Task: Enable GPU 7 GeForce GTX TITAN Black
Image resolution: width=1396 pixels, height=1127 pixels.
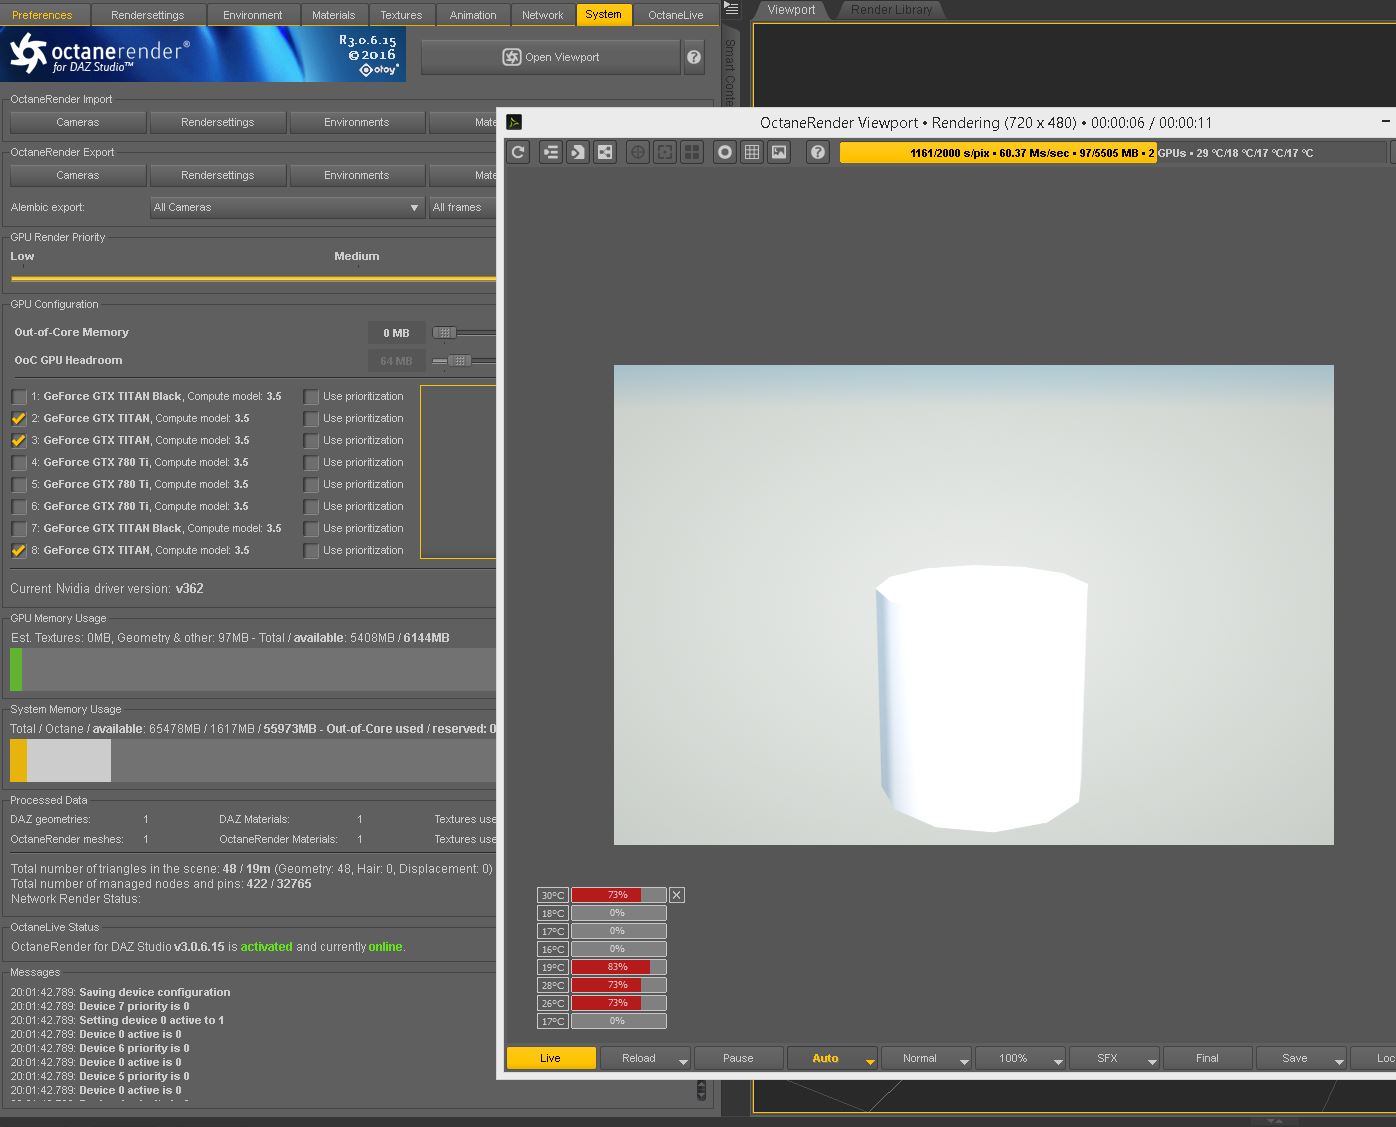Action: [19, 529]
